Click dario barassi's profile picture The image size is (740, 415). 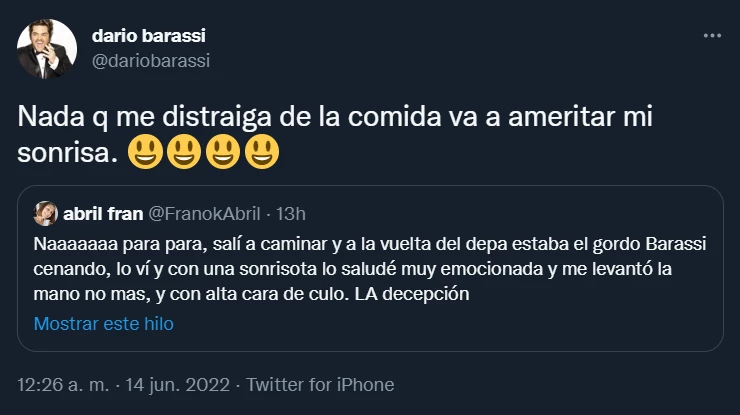click(x=47, y=48)
